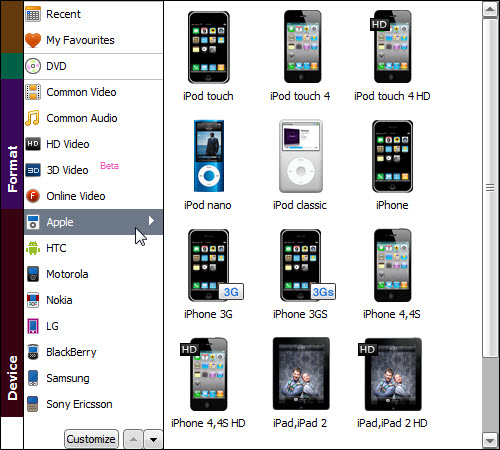Click the Sony Ericsson label
The image size is (500, 450).
coord(79,404)
